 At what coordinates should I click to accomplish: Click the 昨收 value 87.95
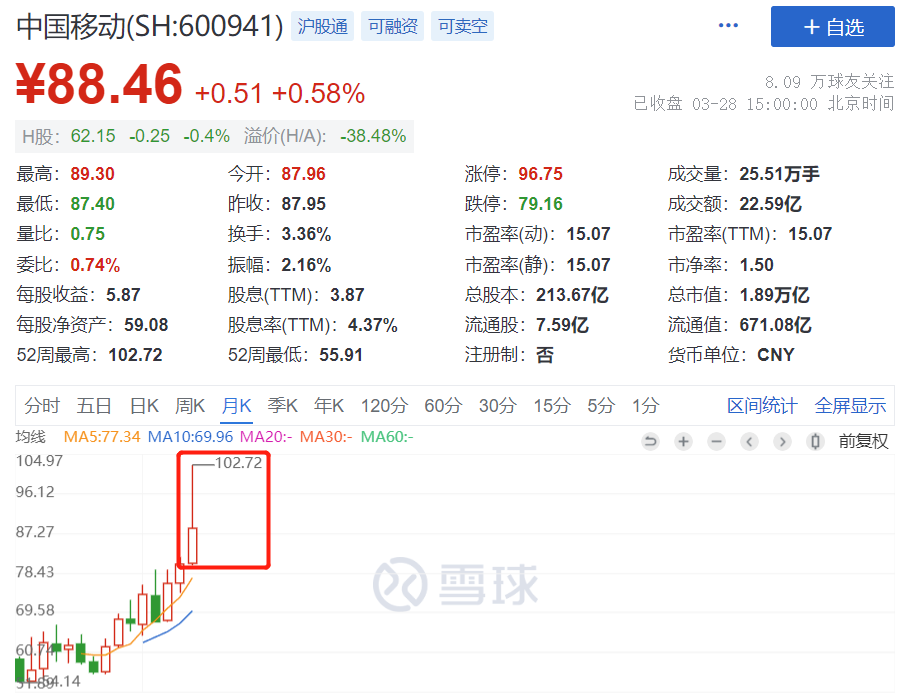[303, 204]
